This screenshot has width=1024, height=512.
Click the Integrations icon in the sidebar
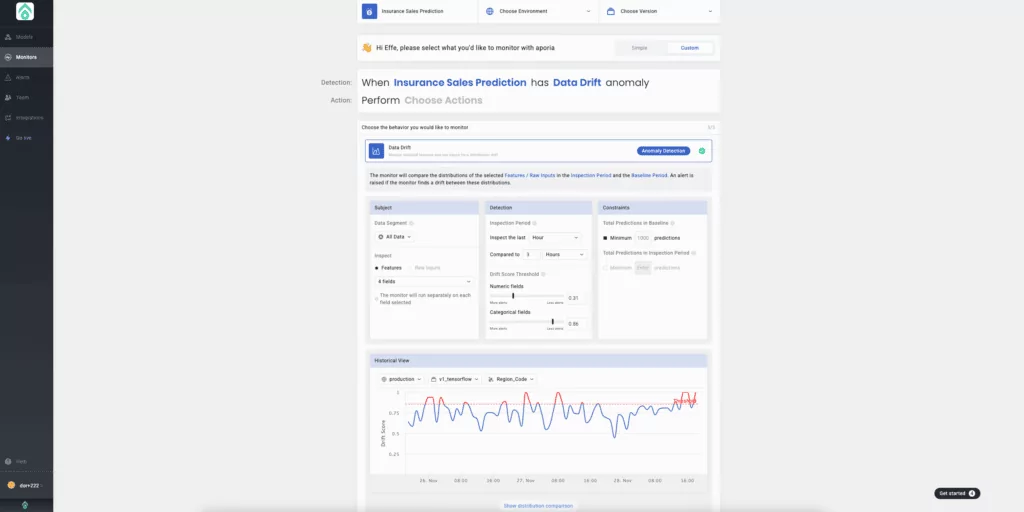pyautogui.click(x=8, y=118)
